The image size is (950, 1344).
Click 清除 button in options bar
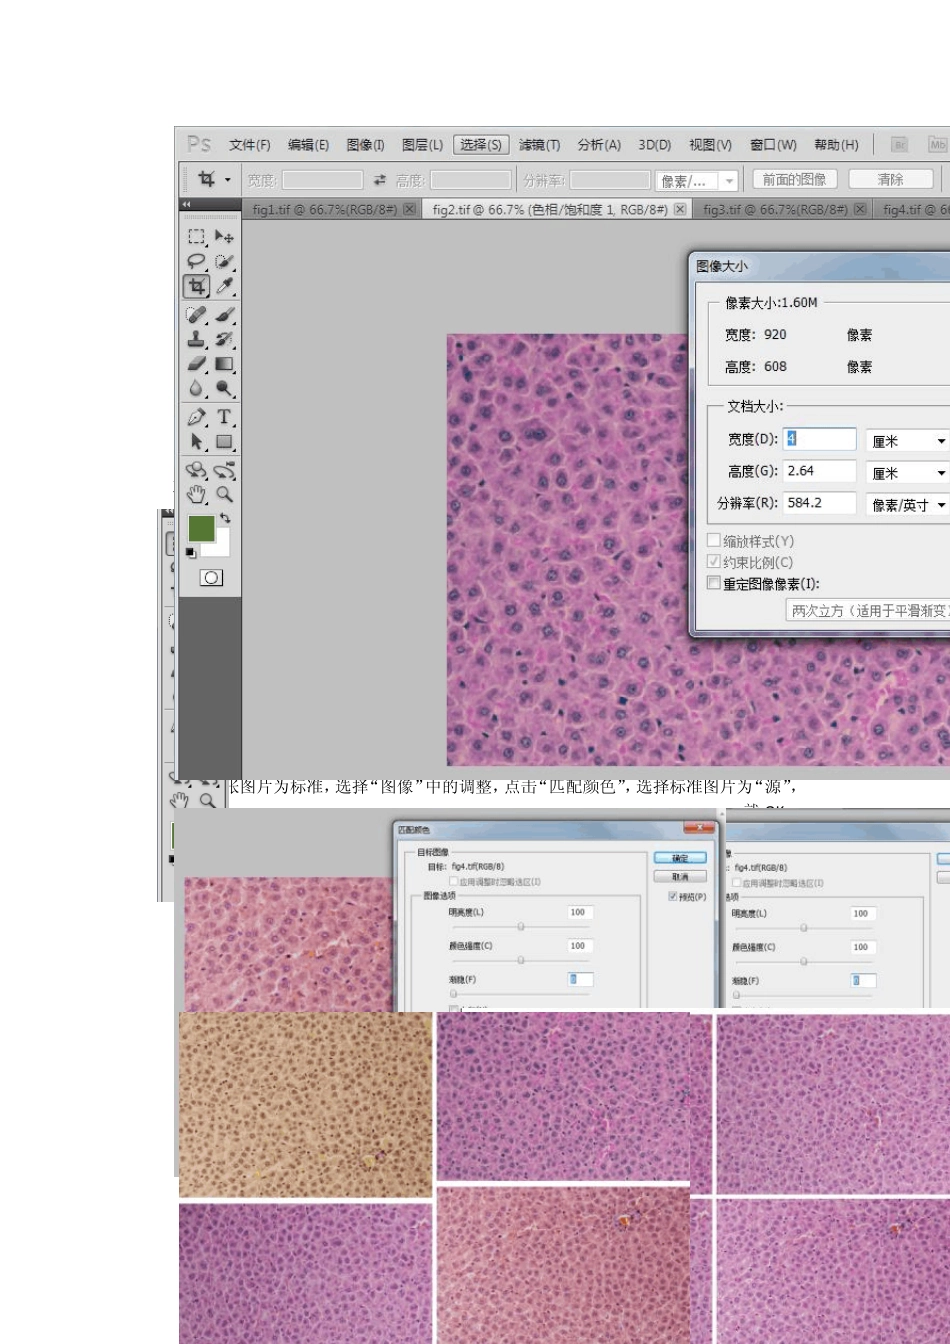[891, 179]
